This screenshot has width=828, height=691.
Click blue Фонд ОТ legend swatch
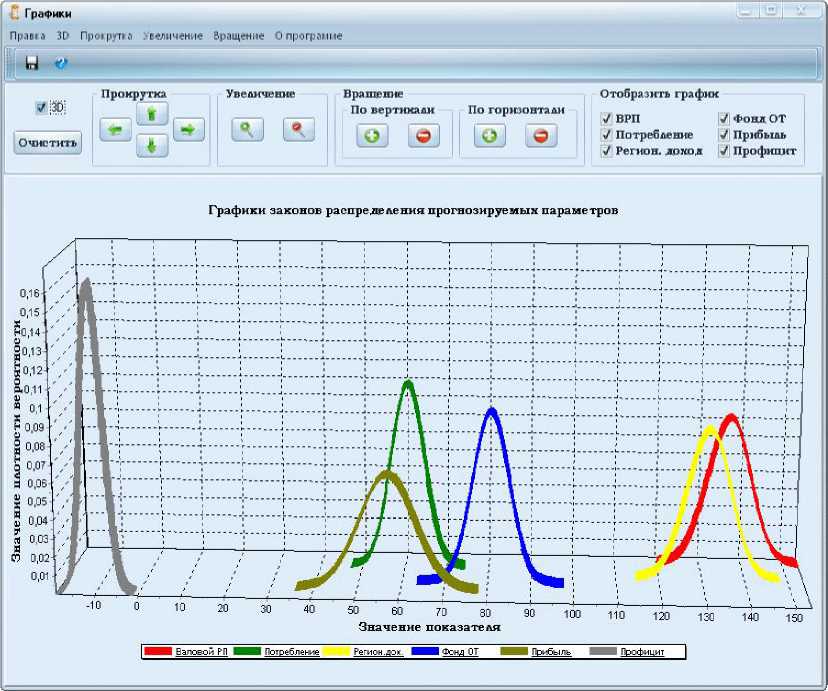click(425, 651)
